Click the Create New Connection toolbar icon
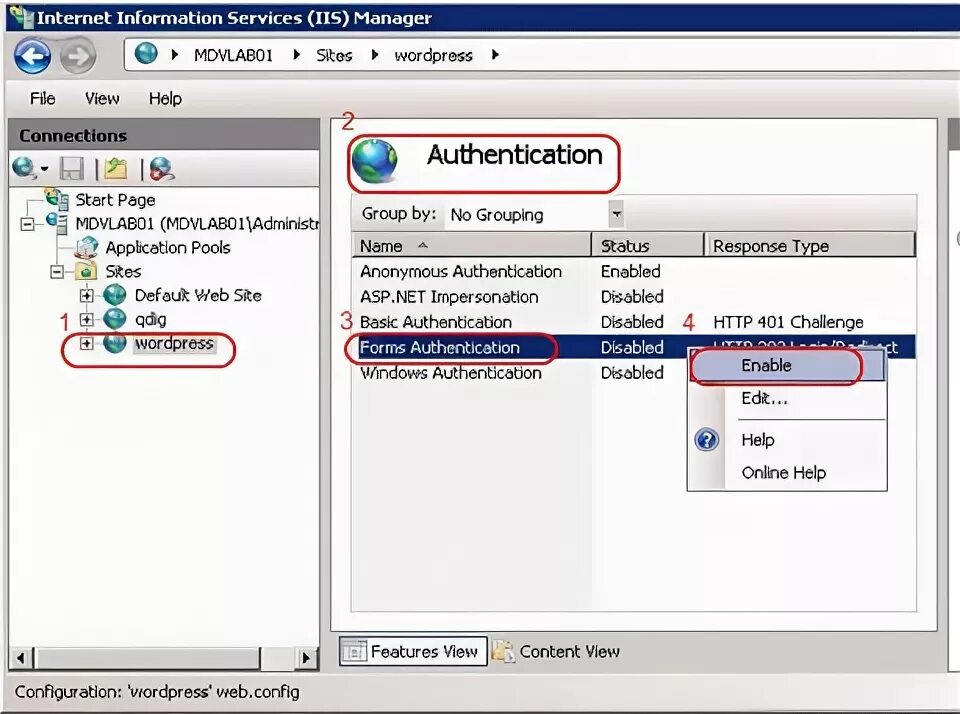 (23, 168)
